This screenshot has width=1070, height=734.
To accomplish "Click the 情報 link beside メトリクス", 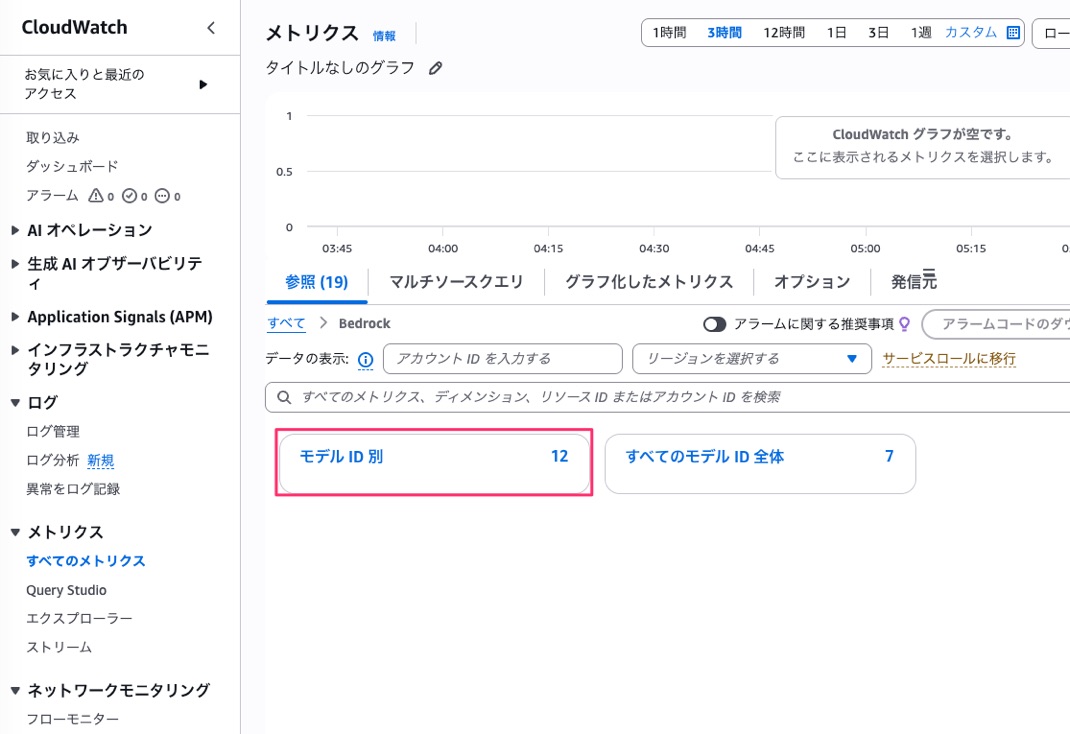I will click(384, 36).
